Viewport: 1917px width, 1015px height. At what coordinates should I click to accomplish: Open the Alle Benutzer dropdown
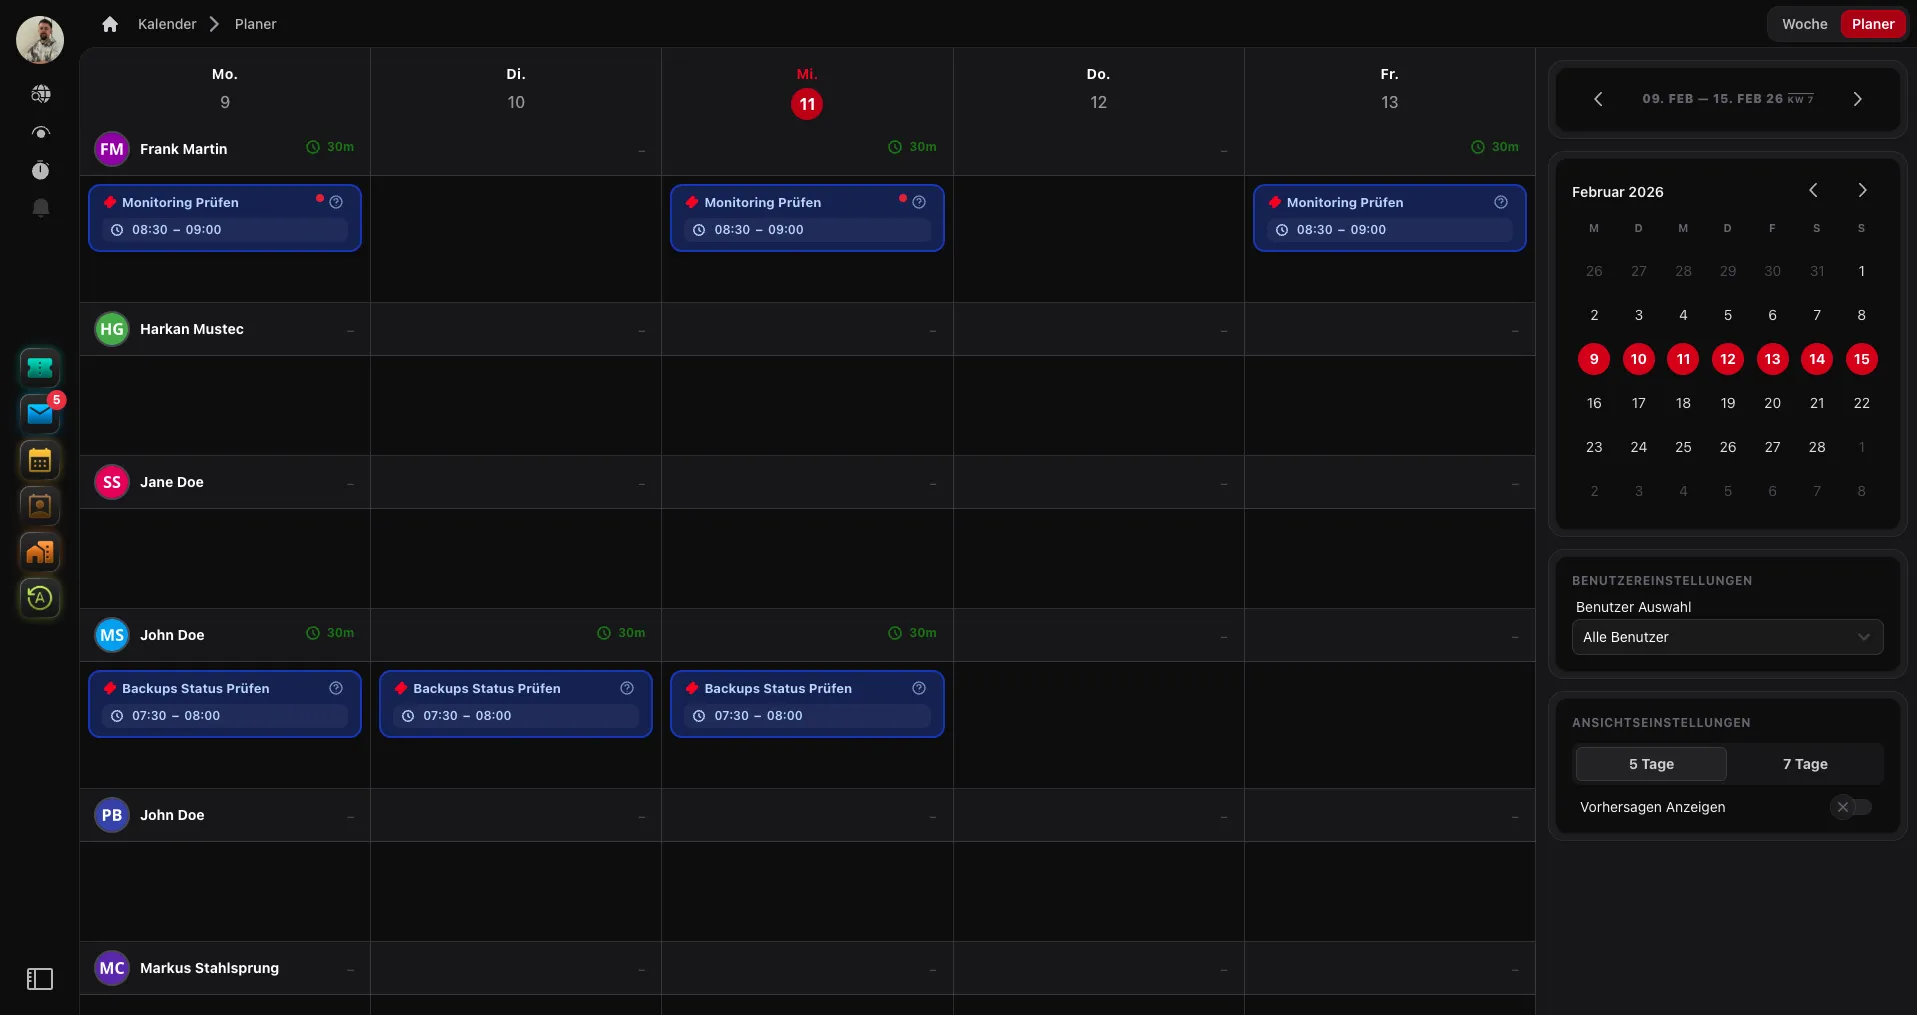click(1728, 637)
